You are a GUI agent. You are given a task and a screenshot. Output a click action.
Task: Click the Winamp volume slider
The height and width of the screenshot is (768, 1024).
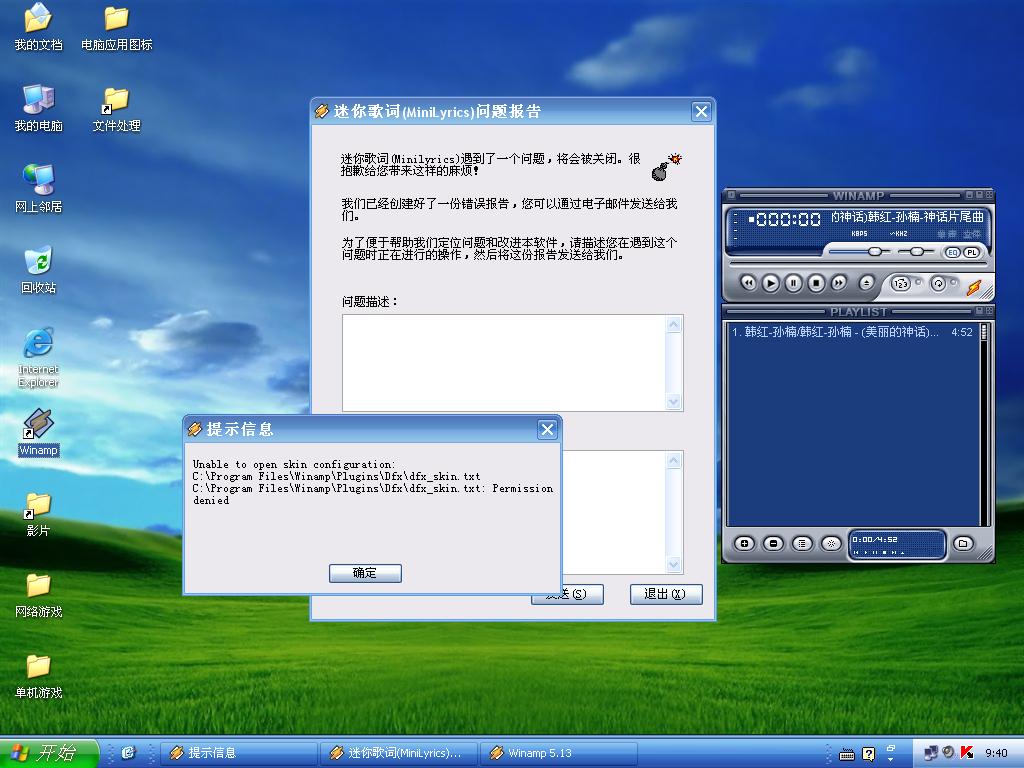(x=875, y=252)
